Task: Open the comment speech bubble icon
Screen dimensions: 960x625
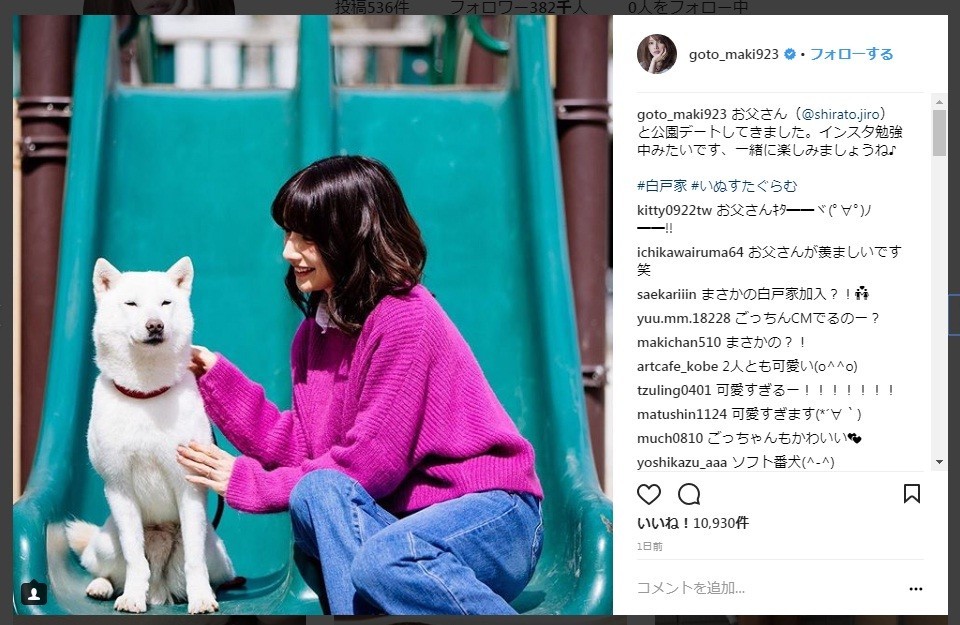Action: (x=689, y=494)
